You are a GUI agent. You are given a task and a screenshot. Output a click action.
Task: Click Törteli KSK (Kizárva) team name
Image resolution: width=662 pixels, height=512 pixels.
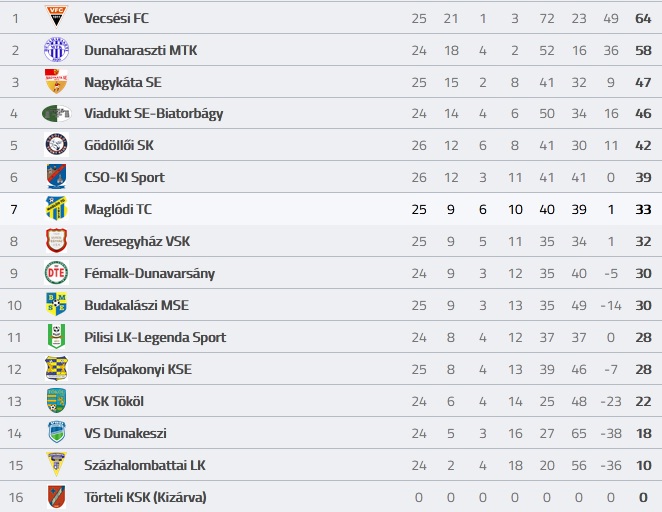click(145, 497)
